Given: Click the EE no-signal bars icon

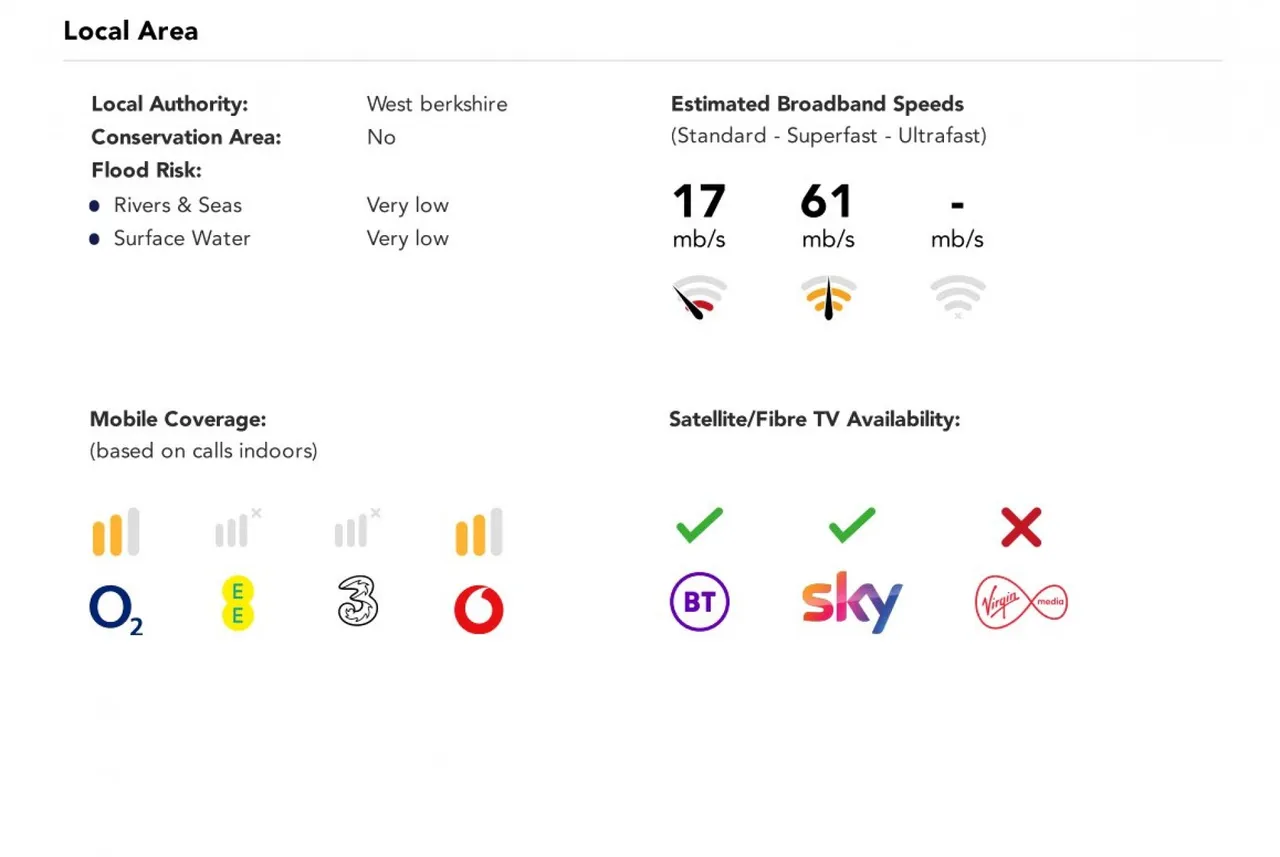Looking at the screenshot, I should [238, 529].
